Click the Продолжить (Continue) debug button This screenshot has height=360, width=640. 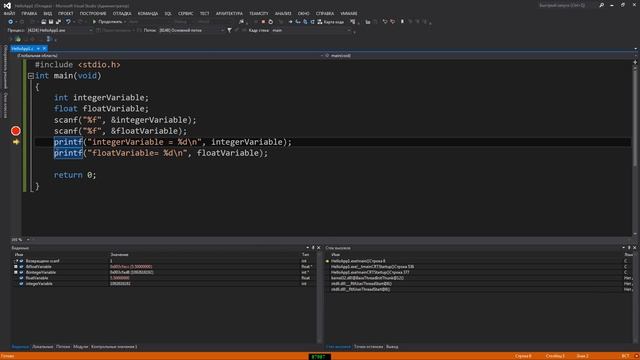tap(107, 22)
